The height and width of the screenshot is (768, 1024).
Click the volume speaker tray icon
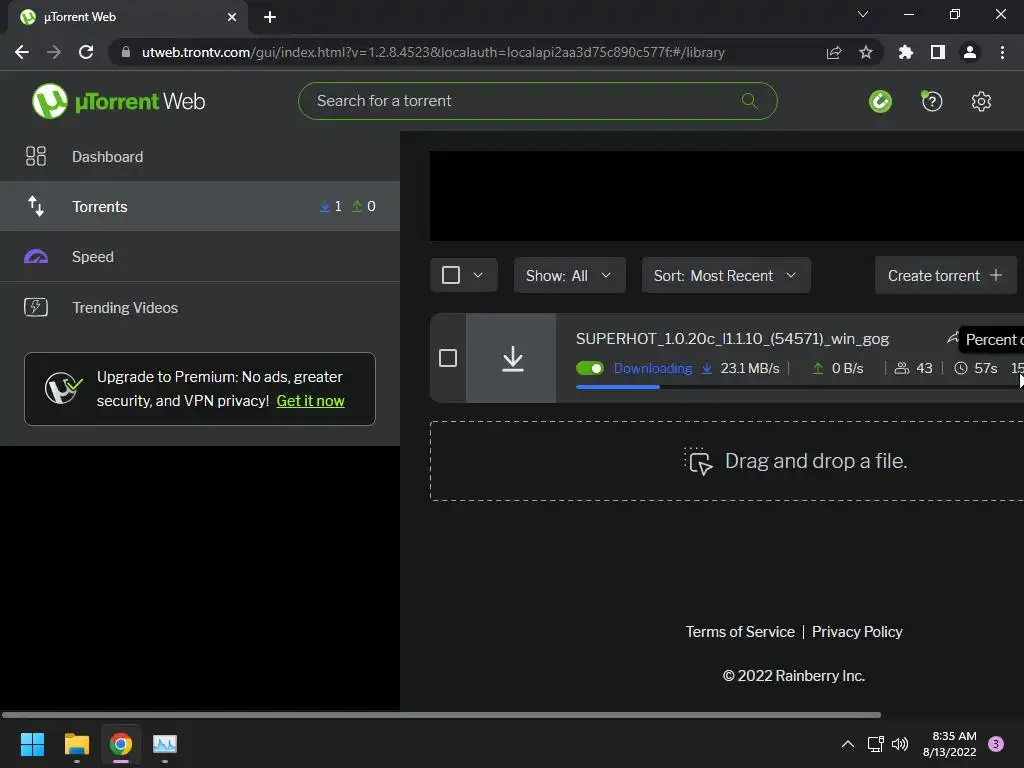point(900,744)
